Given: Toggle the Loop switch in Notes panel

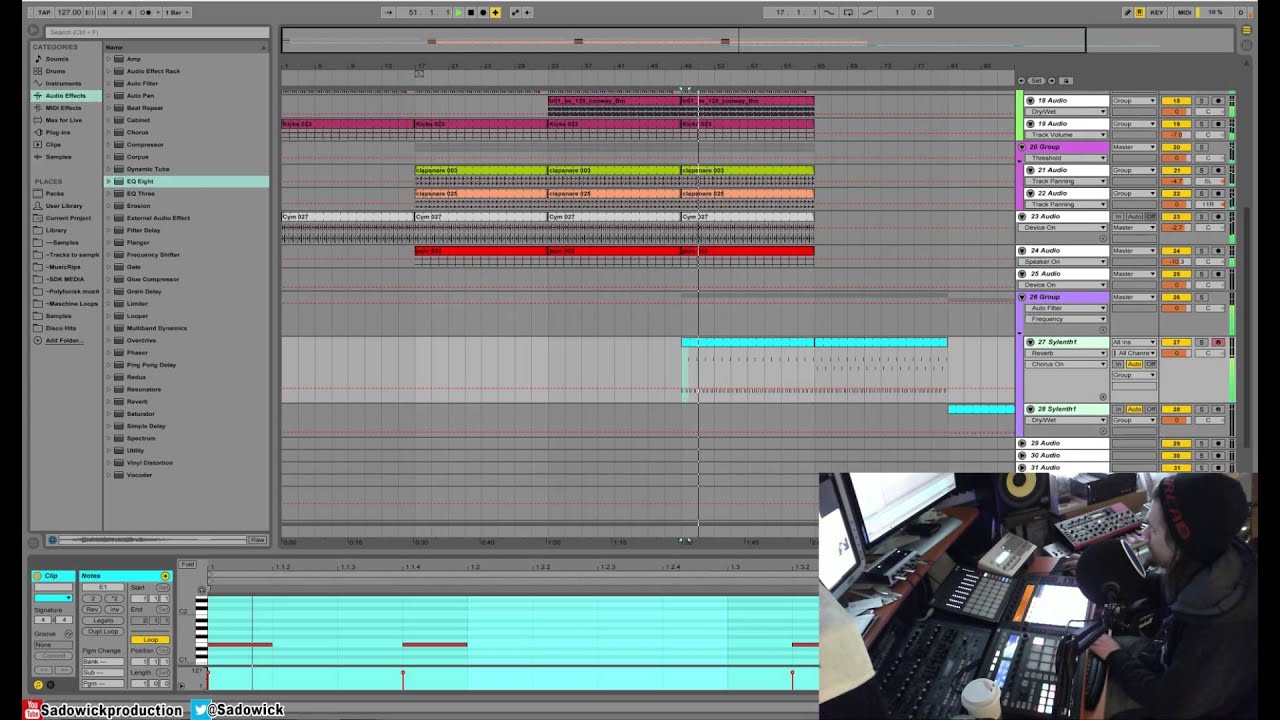Looking at the screenshot, I should tap(151, 639).
